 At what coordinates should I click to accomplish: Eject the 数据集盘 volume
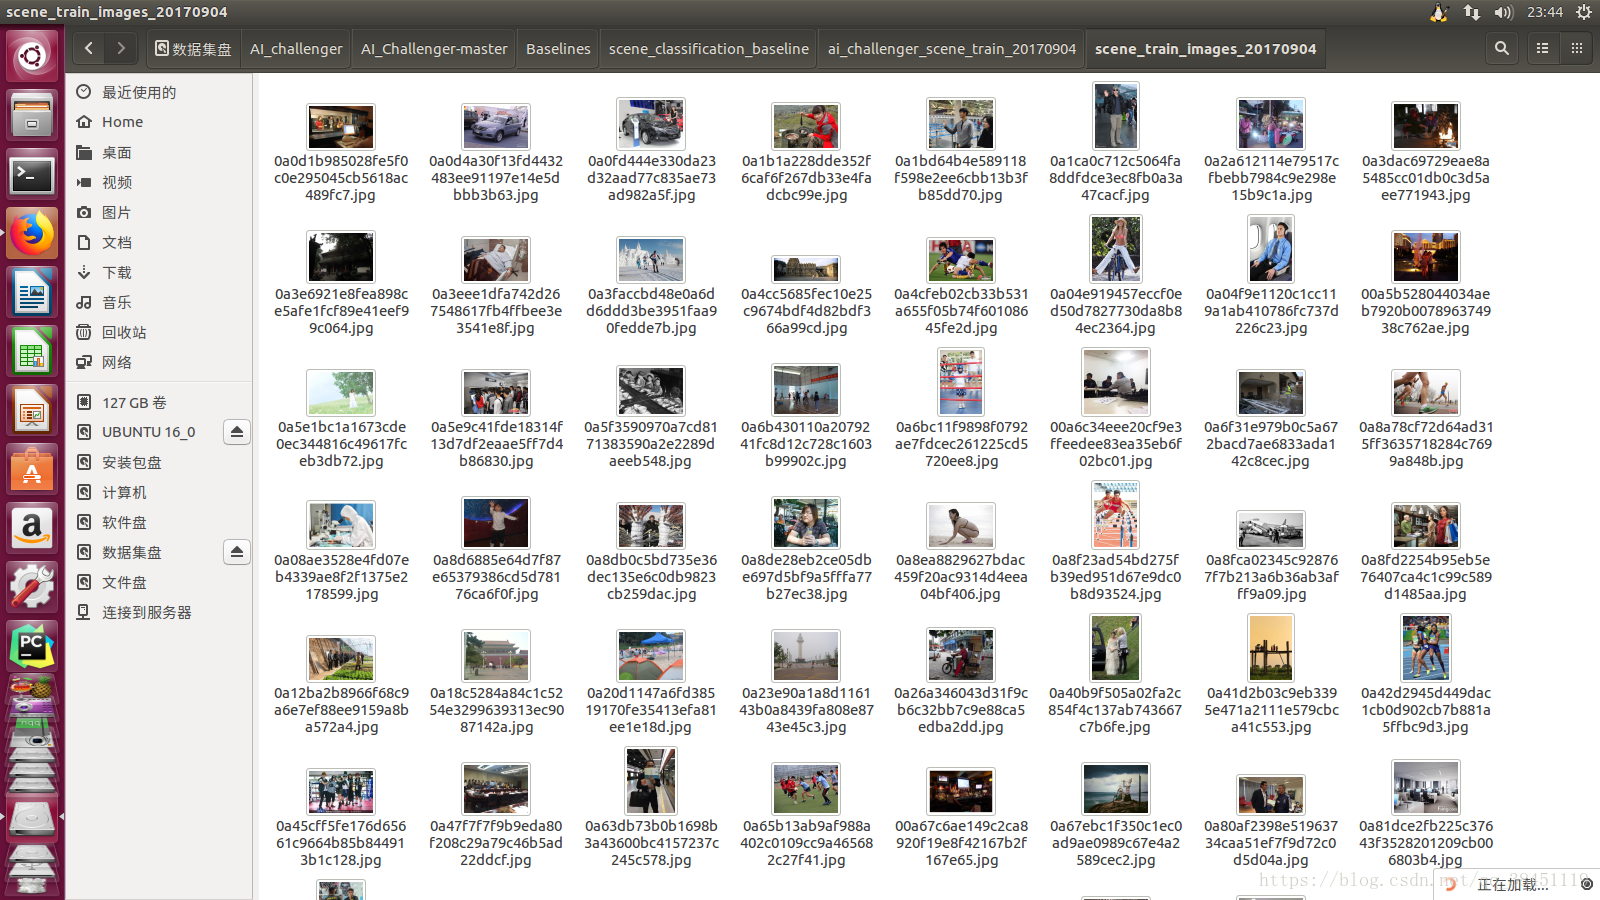(x=236, y=552)
